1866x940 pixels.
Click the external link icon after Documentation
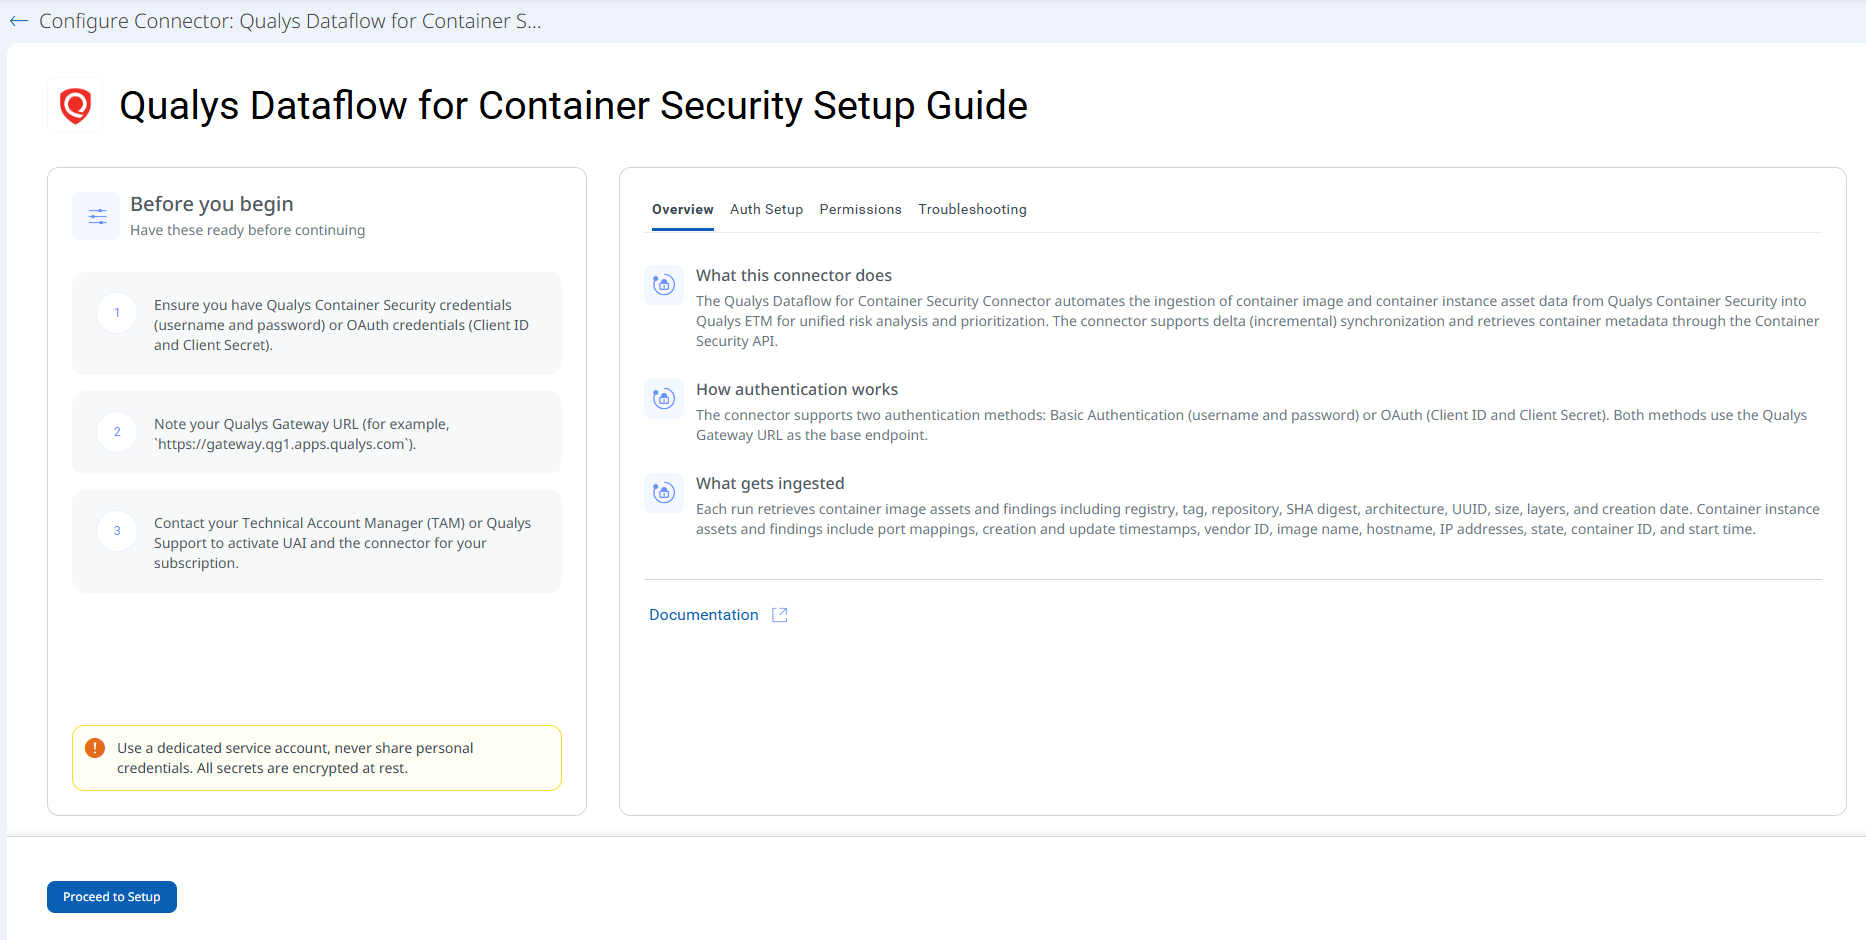pos(780,615)
